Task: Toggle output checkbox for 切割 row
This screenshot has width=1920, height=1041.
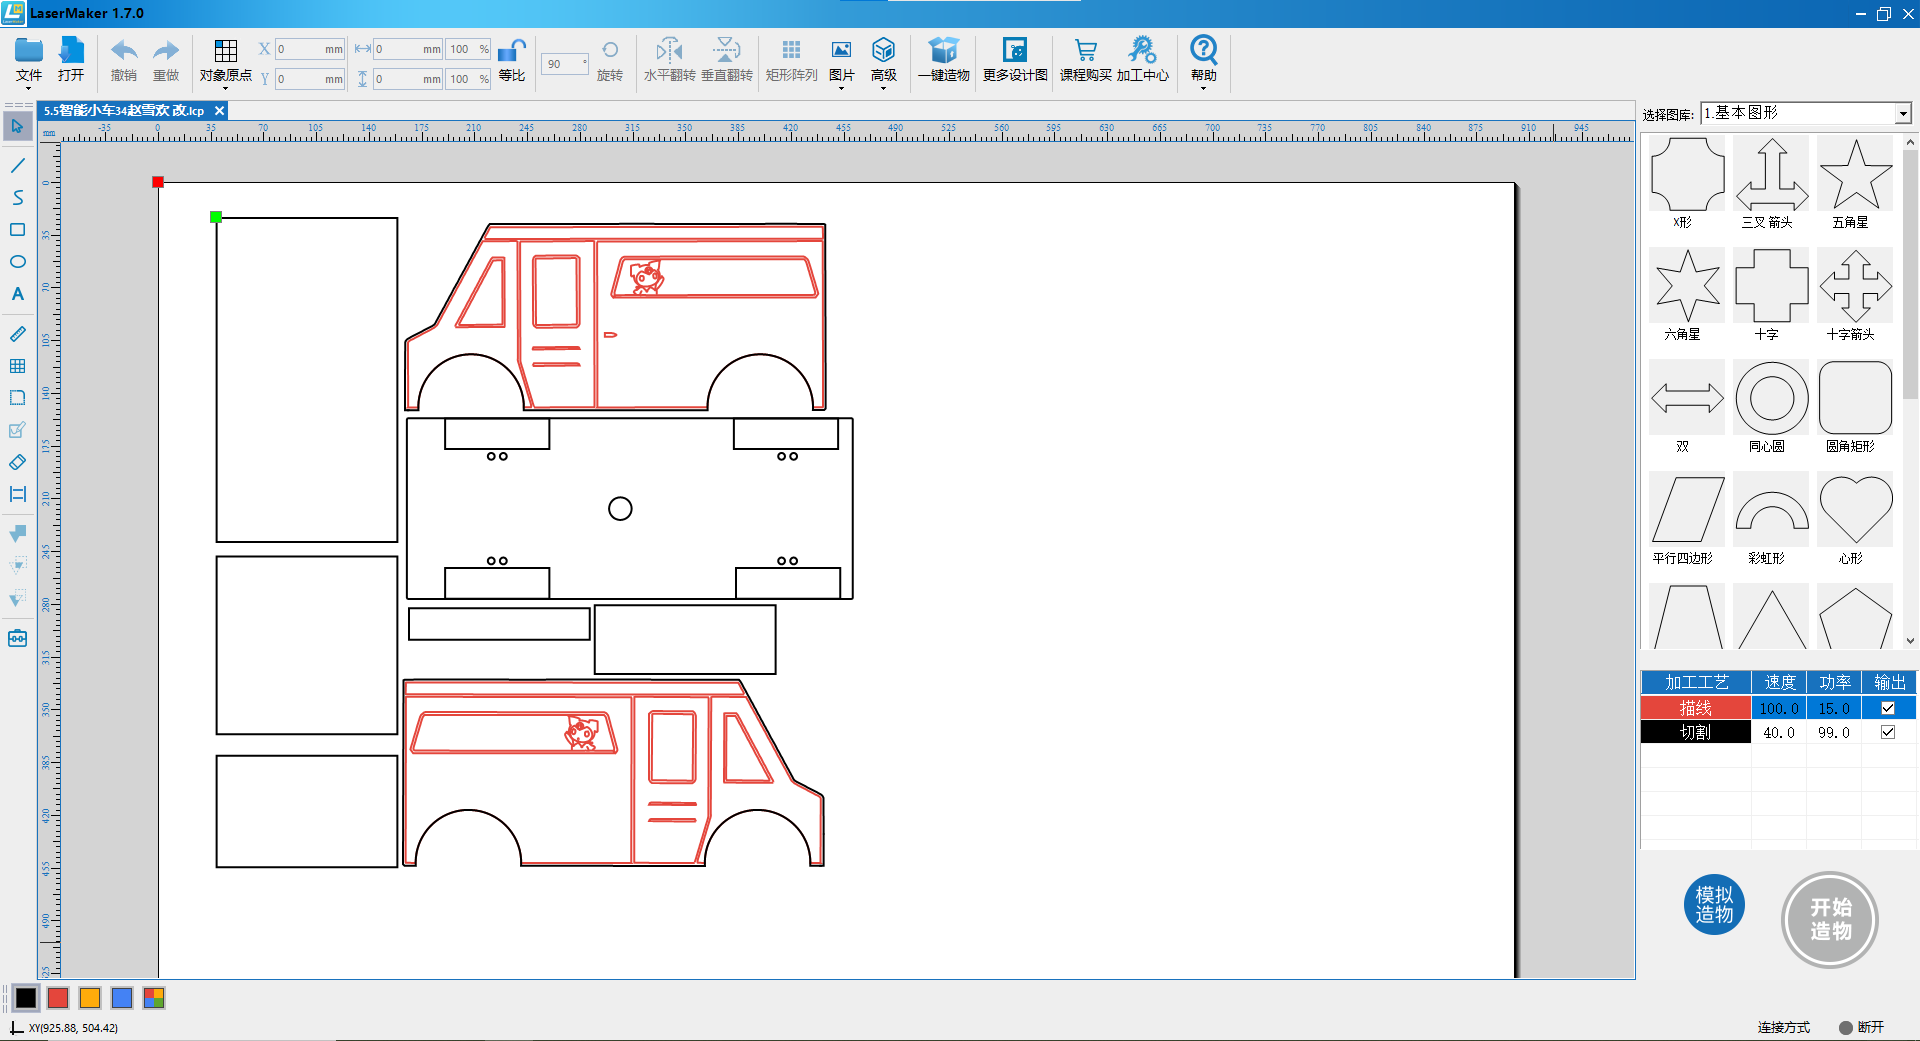Action: [1888, 732]
